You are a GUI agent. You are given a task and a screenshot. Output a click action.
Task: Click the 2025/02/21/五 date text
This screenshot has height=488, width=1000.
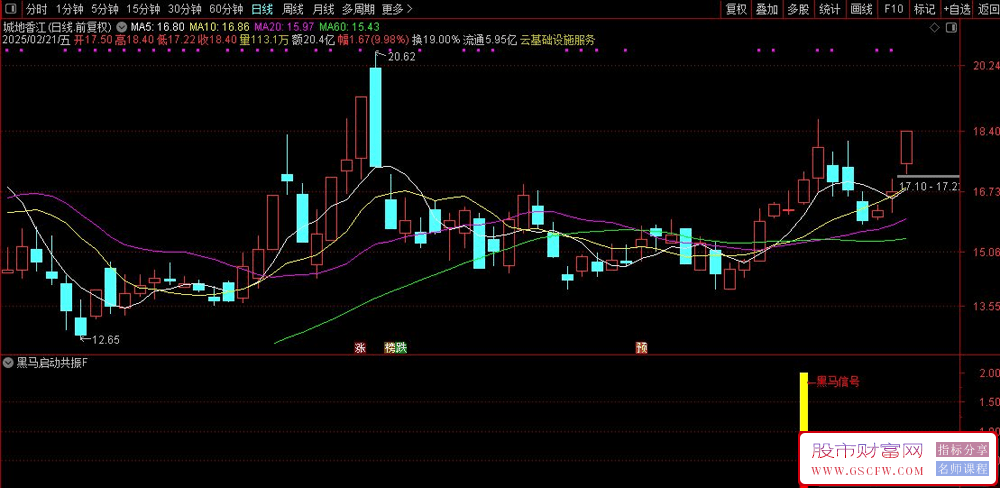tap(36, 40)
